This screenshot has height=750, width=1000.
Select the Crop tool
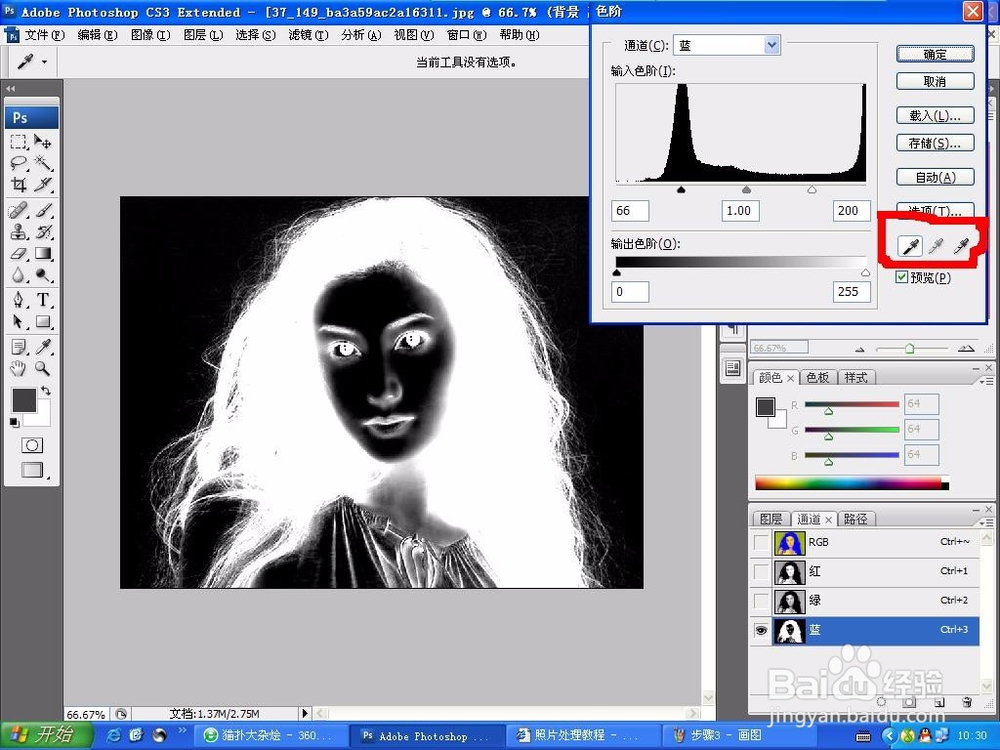[18, 184]
